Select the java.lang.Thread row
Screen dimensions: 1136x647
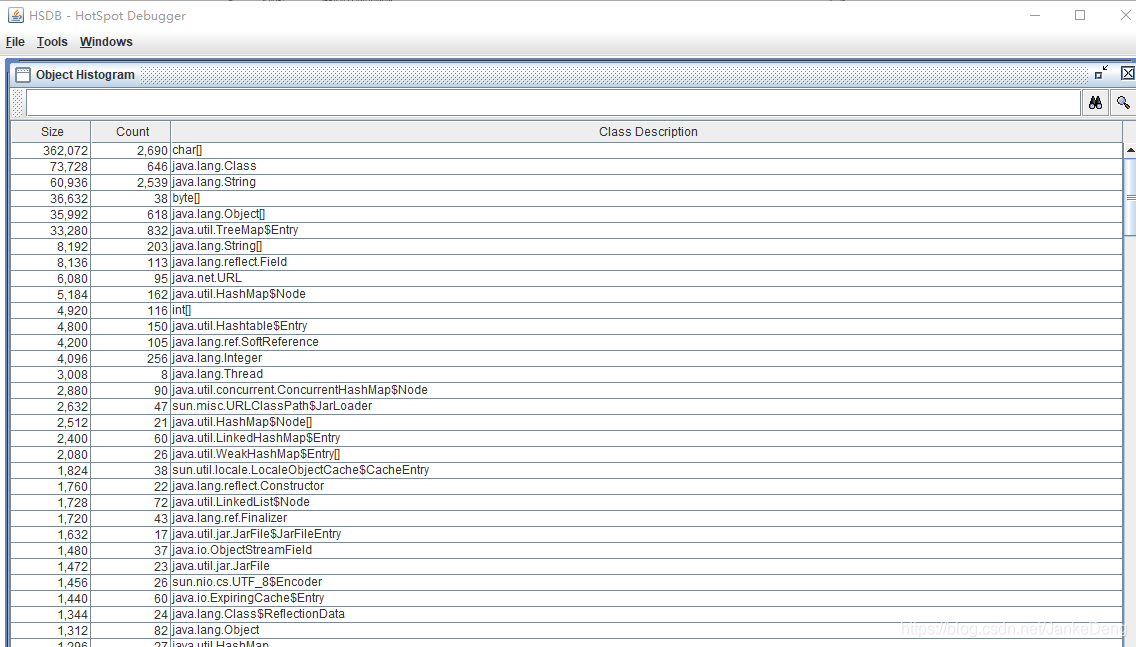point(567,374)
